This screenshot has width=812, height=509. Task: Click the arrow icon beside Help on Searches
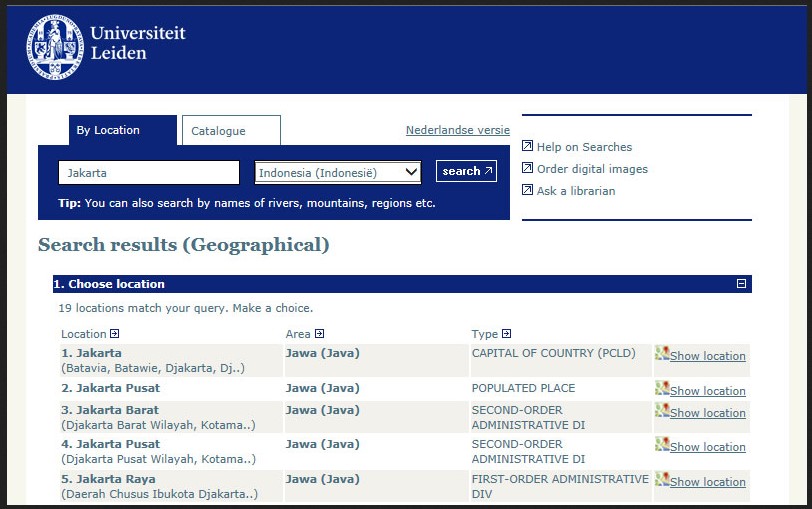528,147
